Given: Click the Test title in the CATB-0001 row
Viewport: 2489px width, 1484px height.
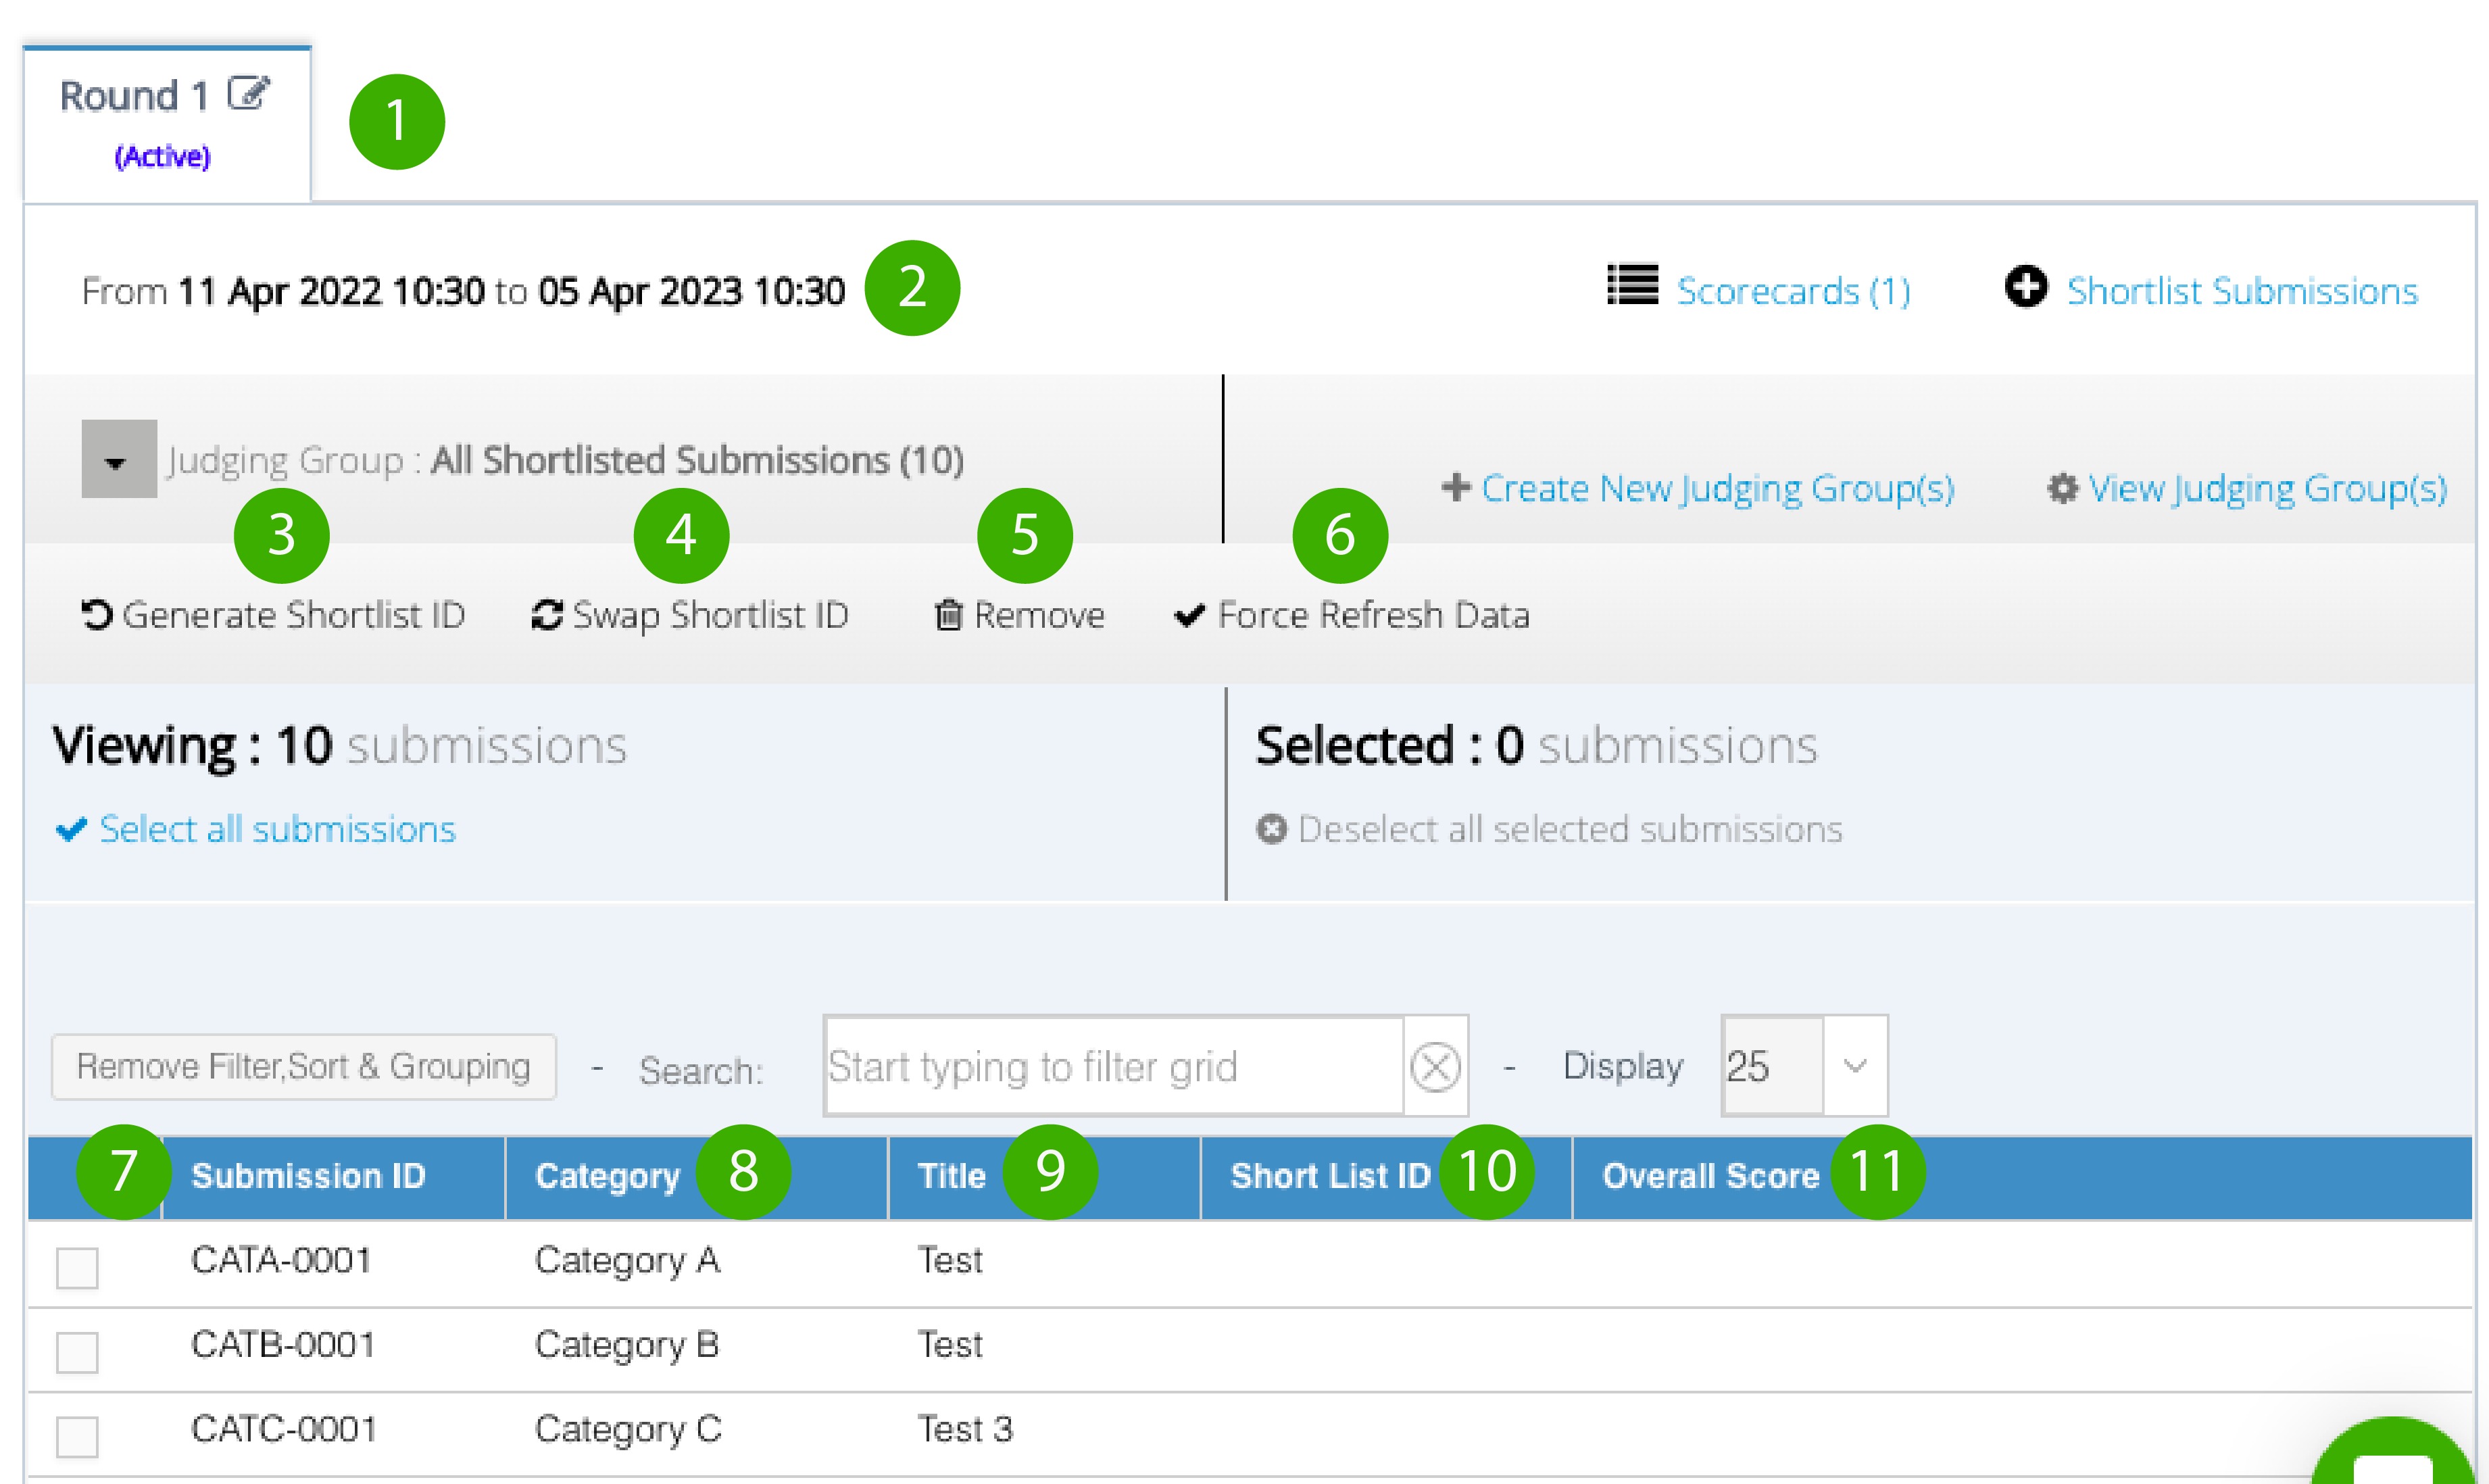Looking at the screenshot, I should [x=950, y=1345].
